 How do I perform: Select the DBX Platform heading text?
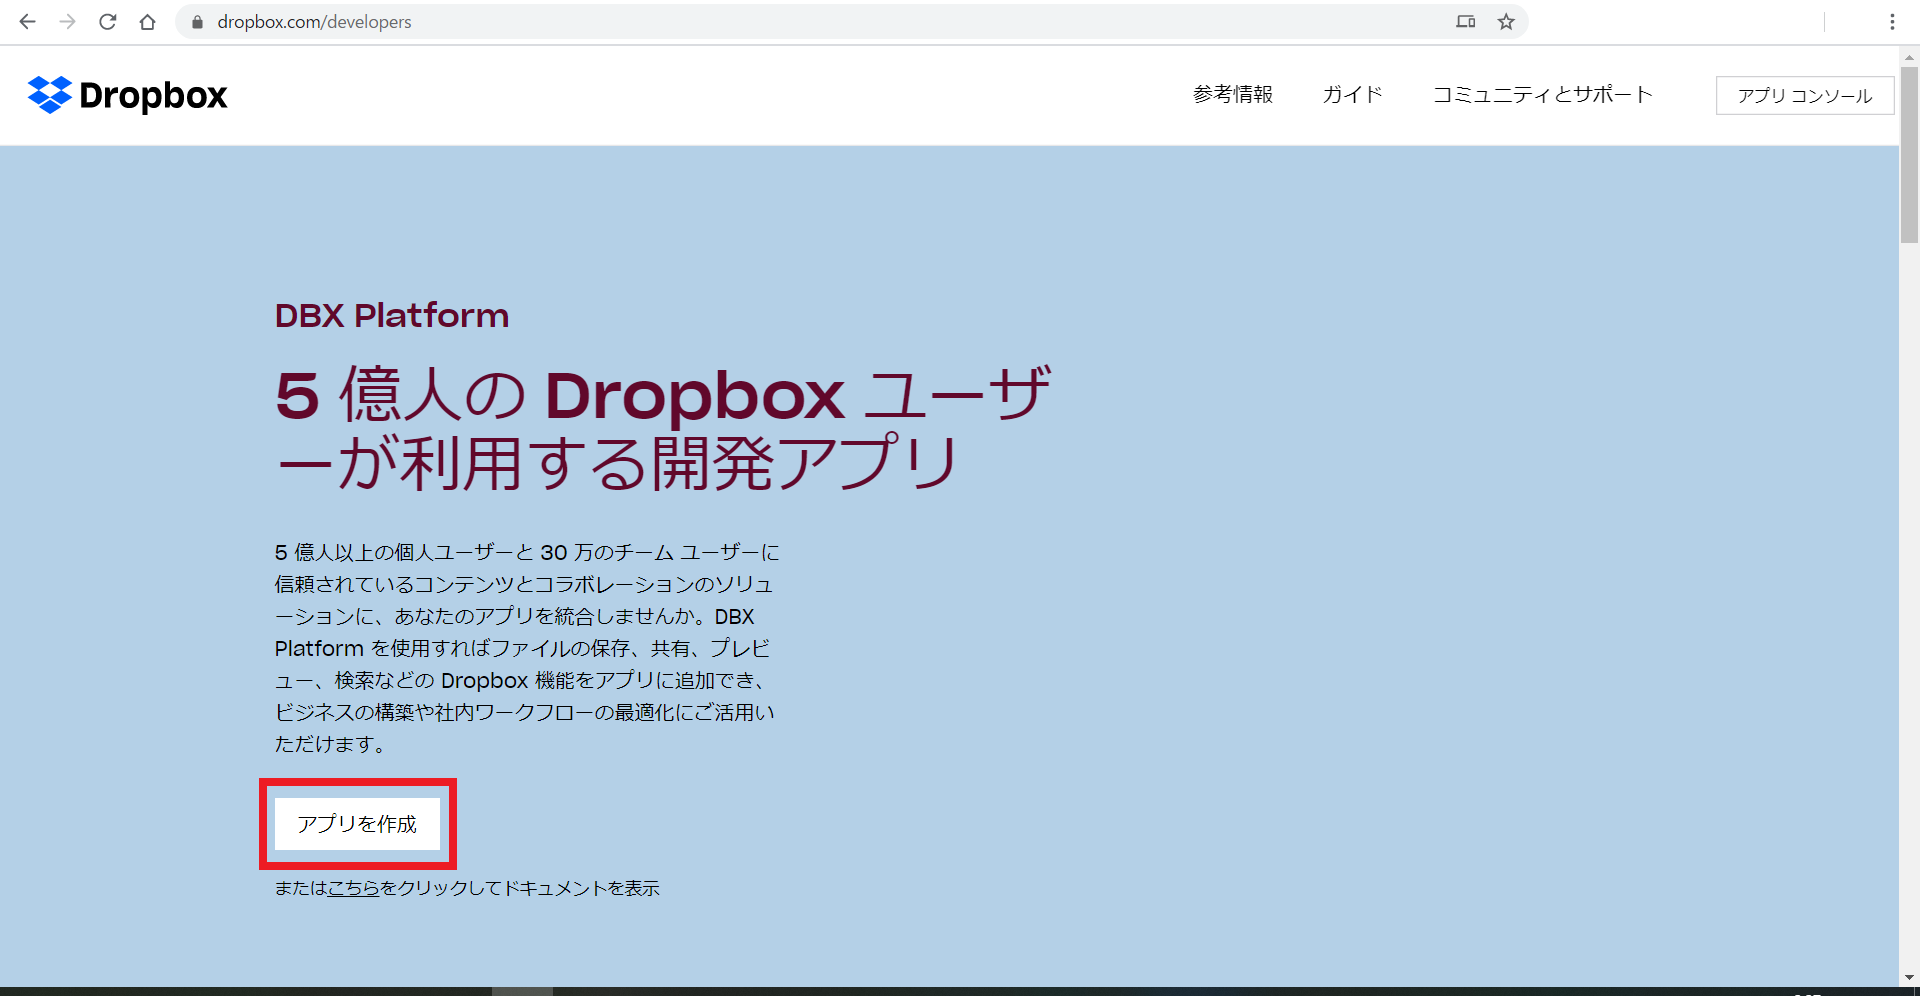392,315
